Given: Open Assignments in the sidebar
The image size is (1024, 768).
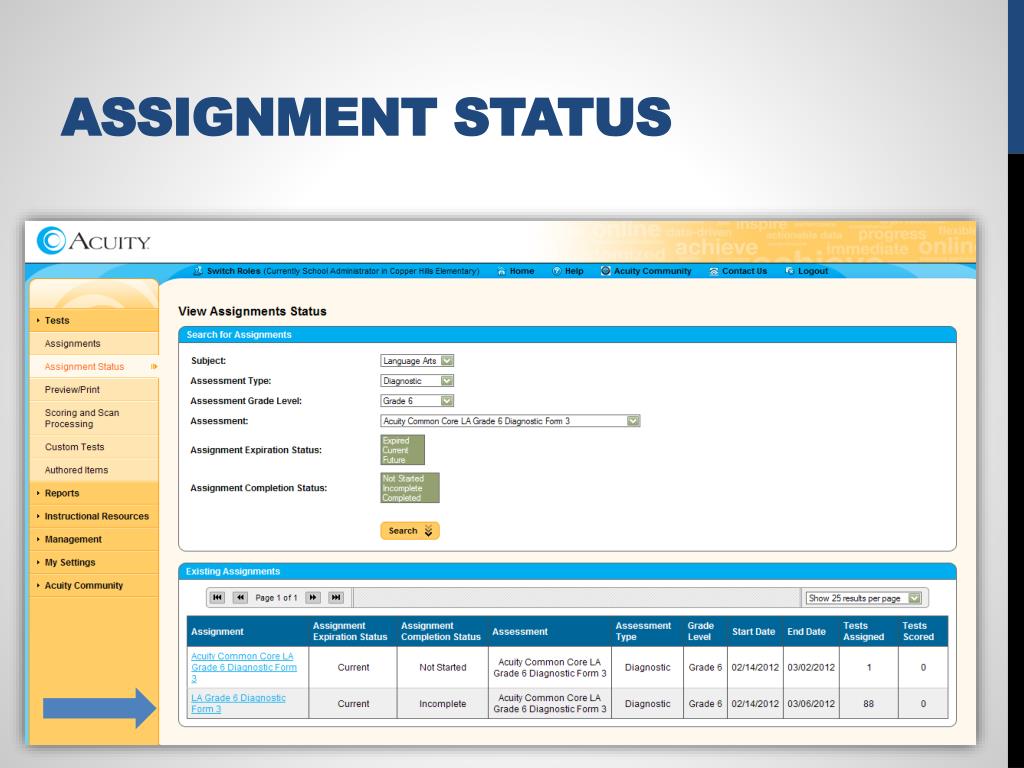Looking at the screenshot, I should 72,344.
